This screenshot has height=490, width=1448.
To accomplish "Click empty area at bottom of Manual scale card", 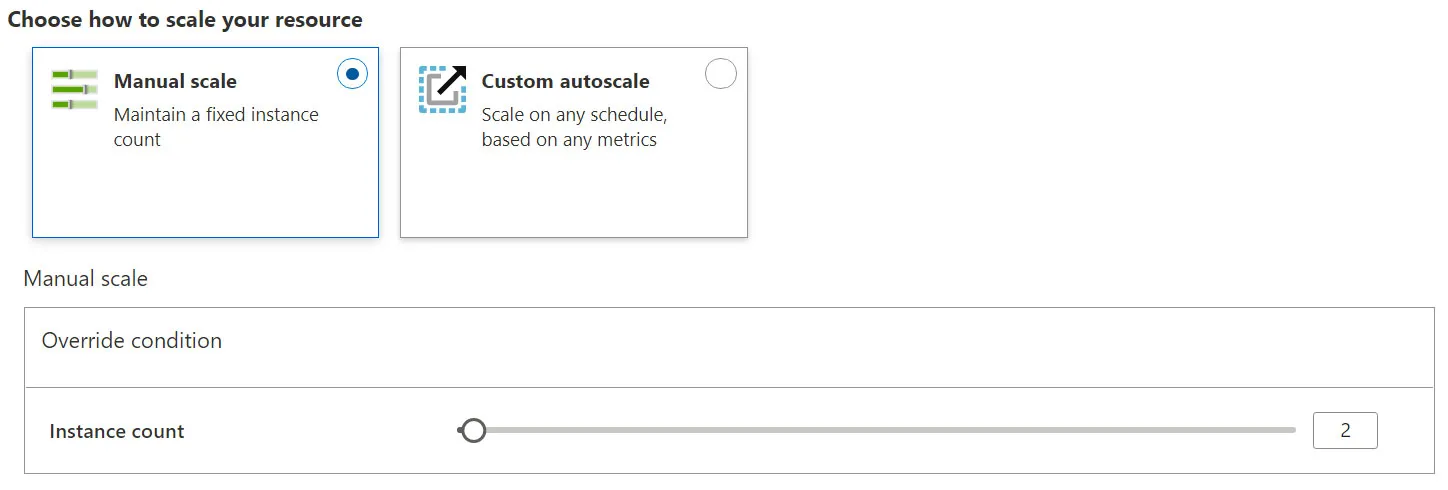I will (205, 200).
